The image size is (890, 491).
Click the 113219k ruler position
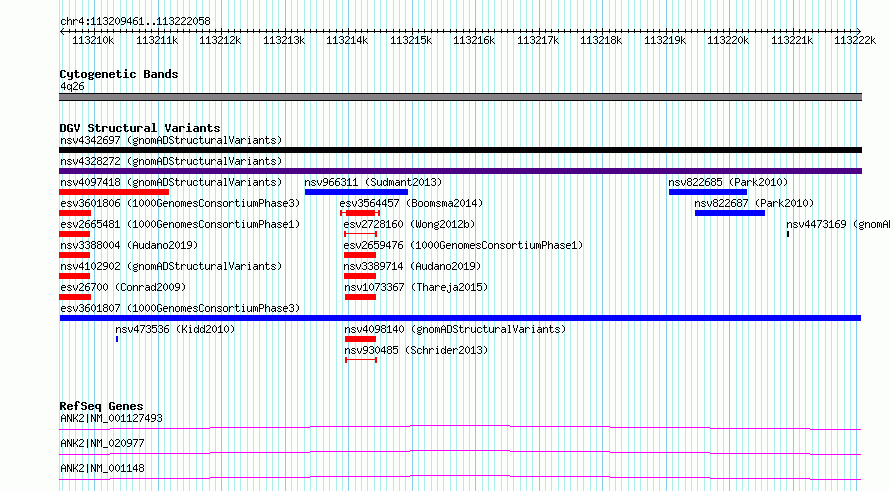(665, 40)
